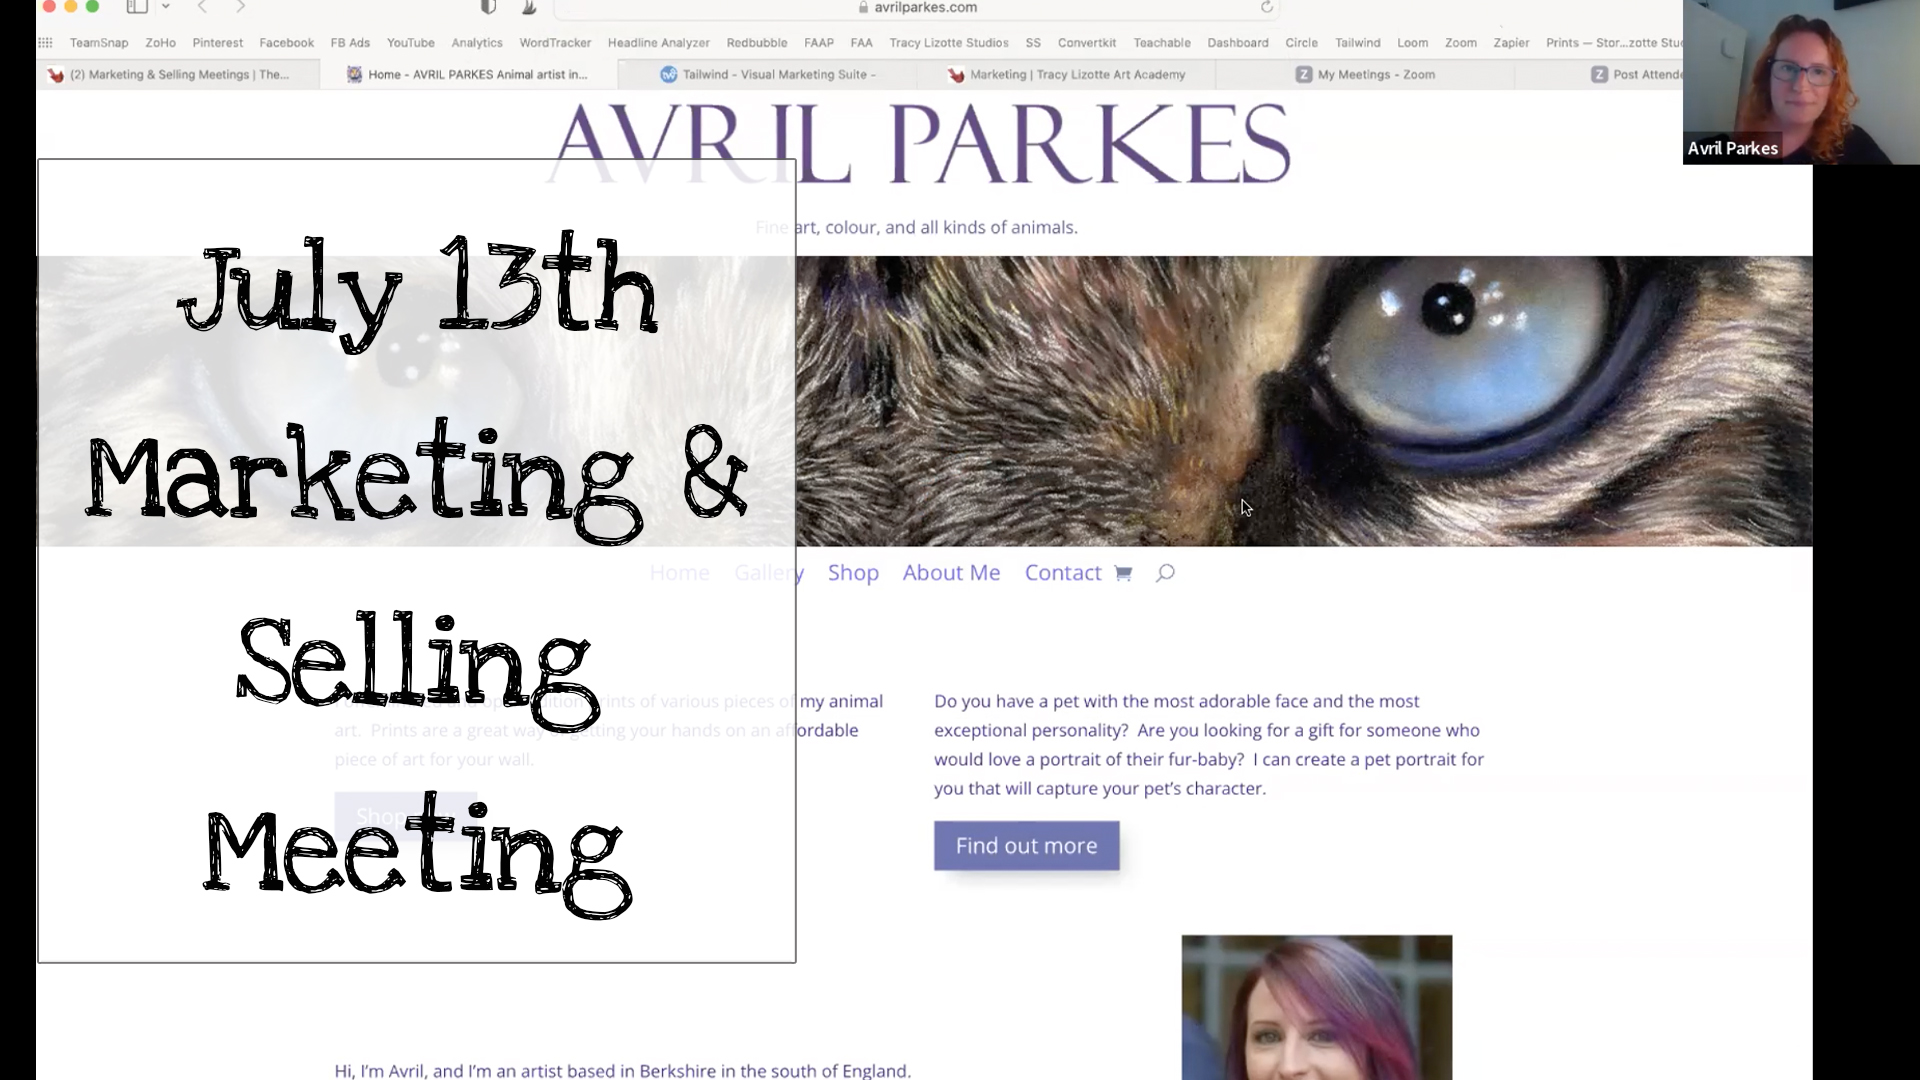Open the SS bookmark
Viewport: 1920px width, 1080px height.
point(1033,43)
